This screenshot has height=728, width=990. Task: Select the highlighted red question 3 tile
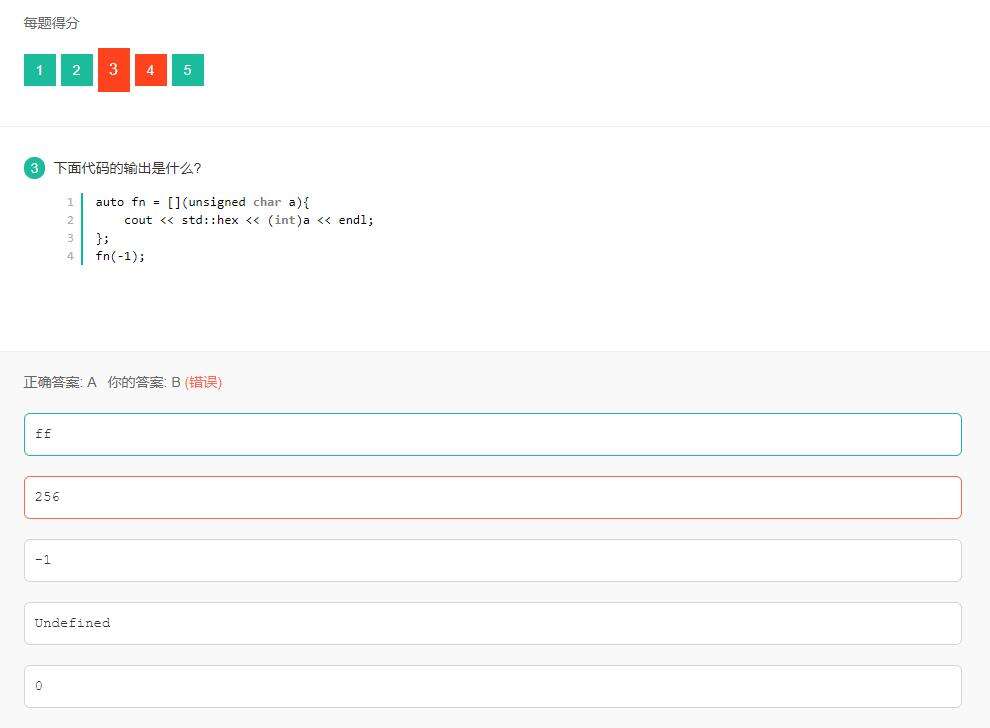click(114, 69)
